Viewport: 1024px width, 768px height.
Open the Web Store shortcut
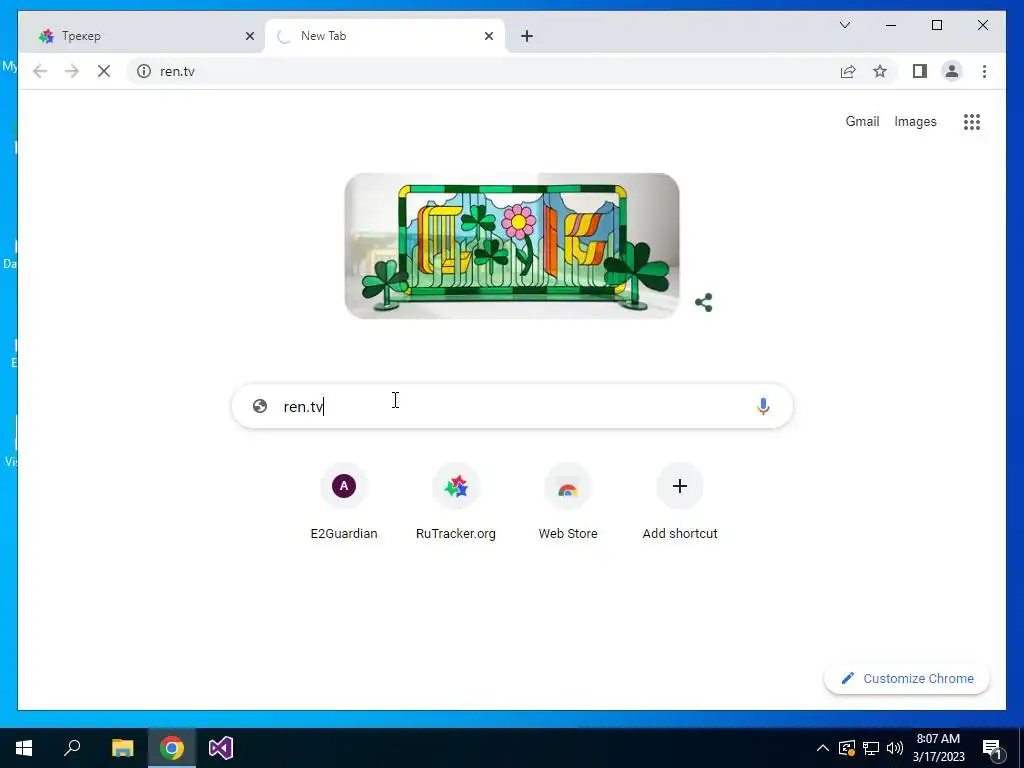click(x=568, y=502)
